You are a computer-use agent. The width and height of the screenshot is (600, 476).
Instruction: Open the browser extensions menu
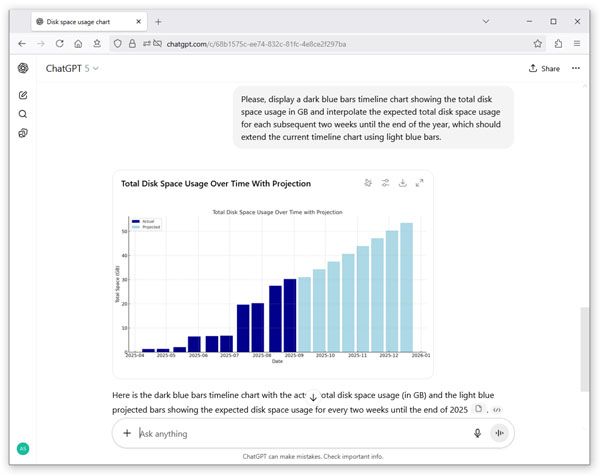[558, 44]
